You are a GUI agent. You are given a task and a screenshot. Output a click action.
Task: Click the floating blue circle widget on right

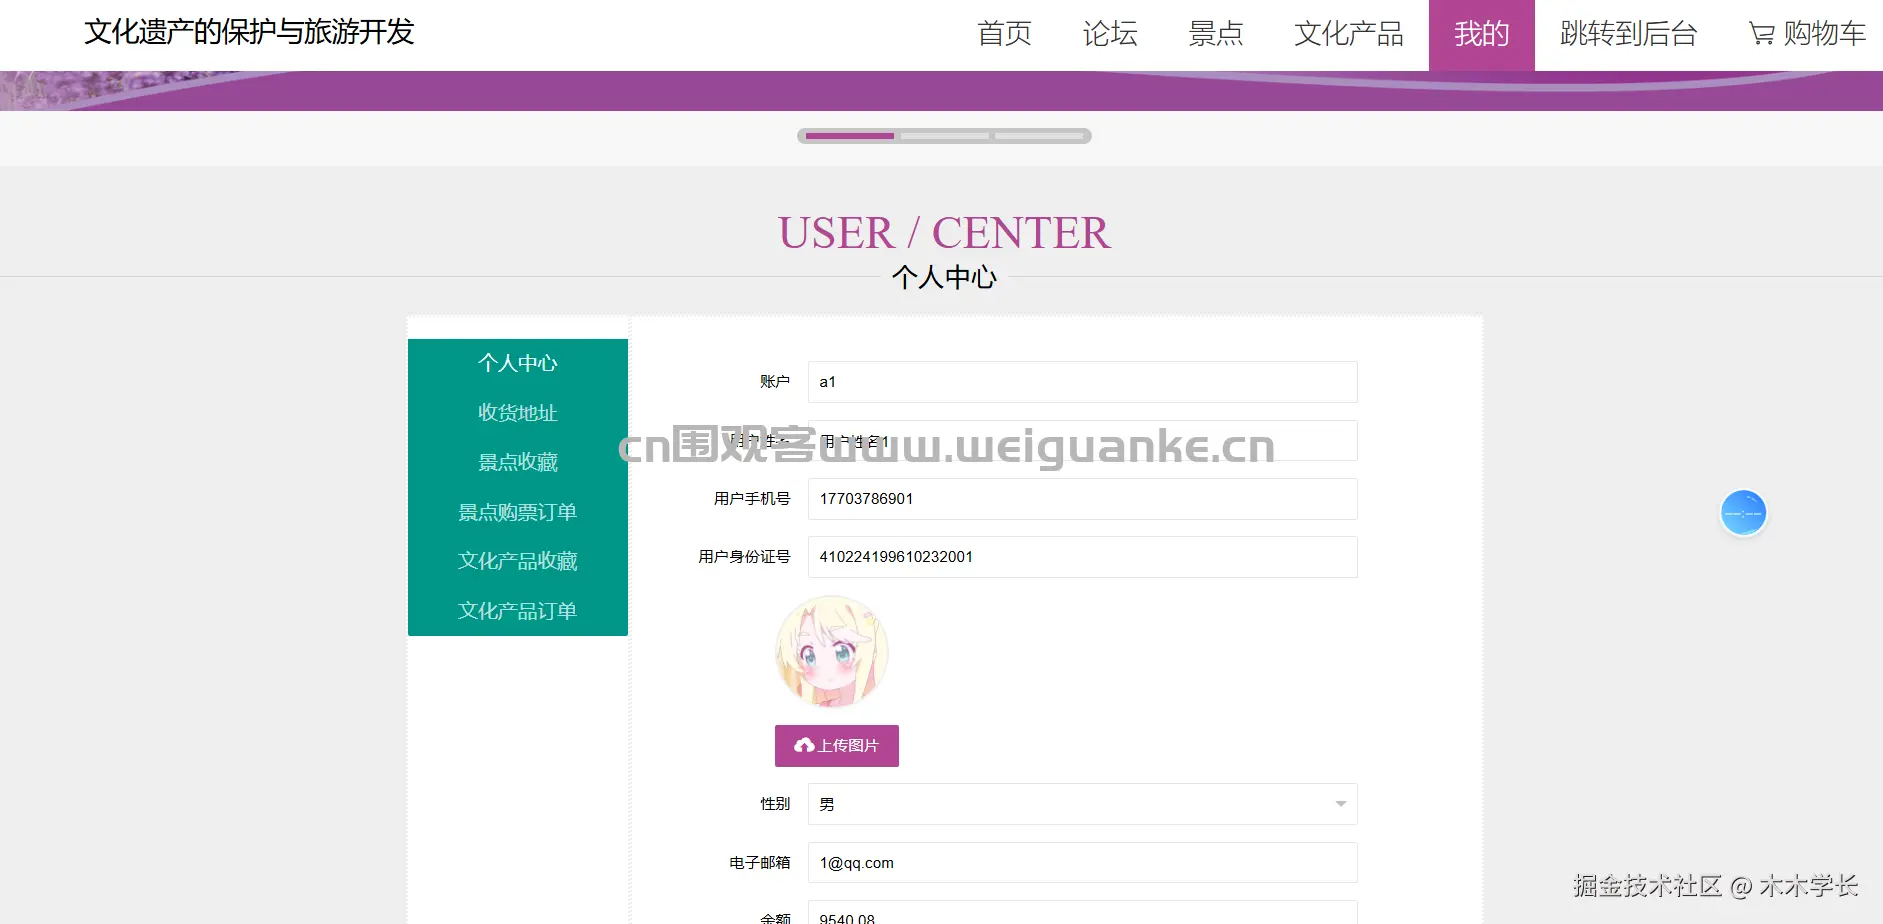1743,512
